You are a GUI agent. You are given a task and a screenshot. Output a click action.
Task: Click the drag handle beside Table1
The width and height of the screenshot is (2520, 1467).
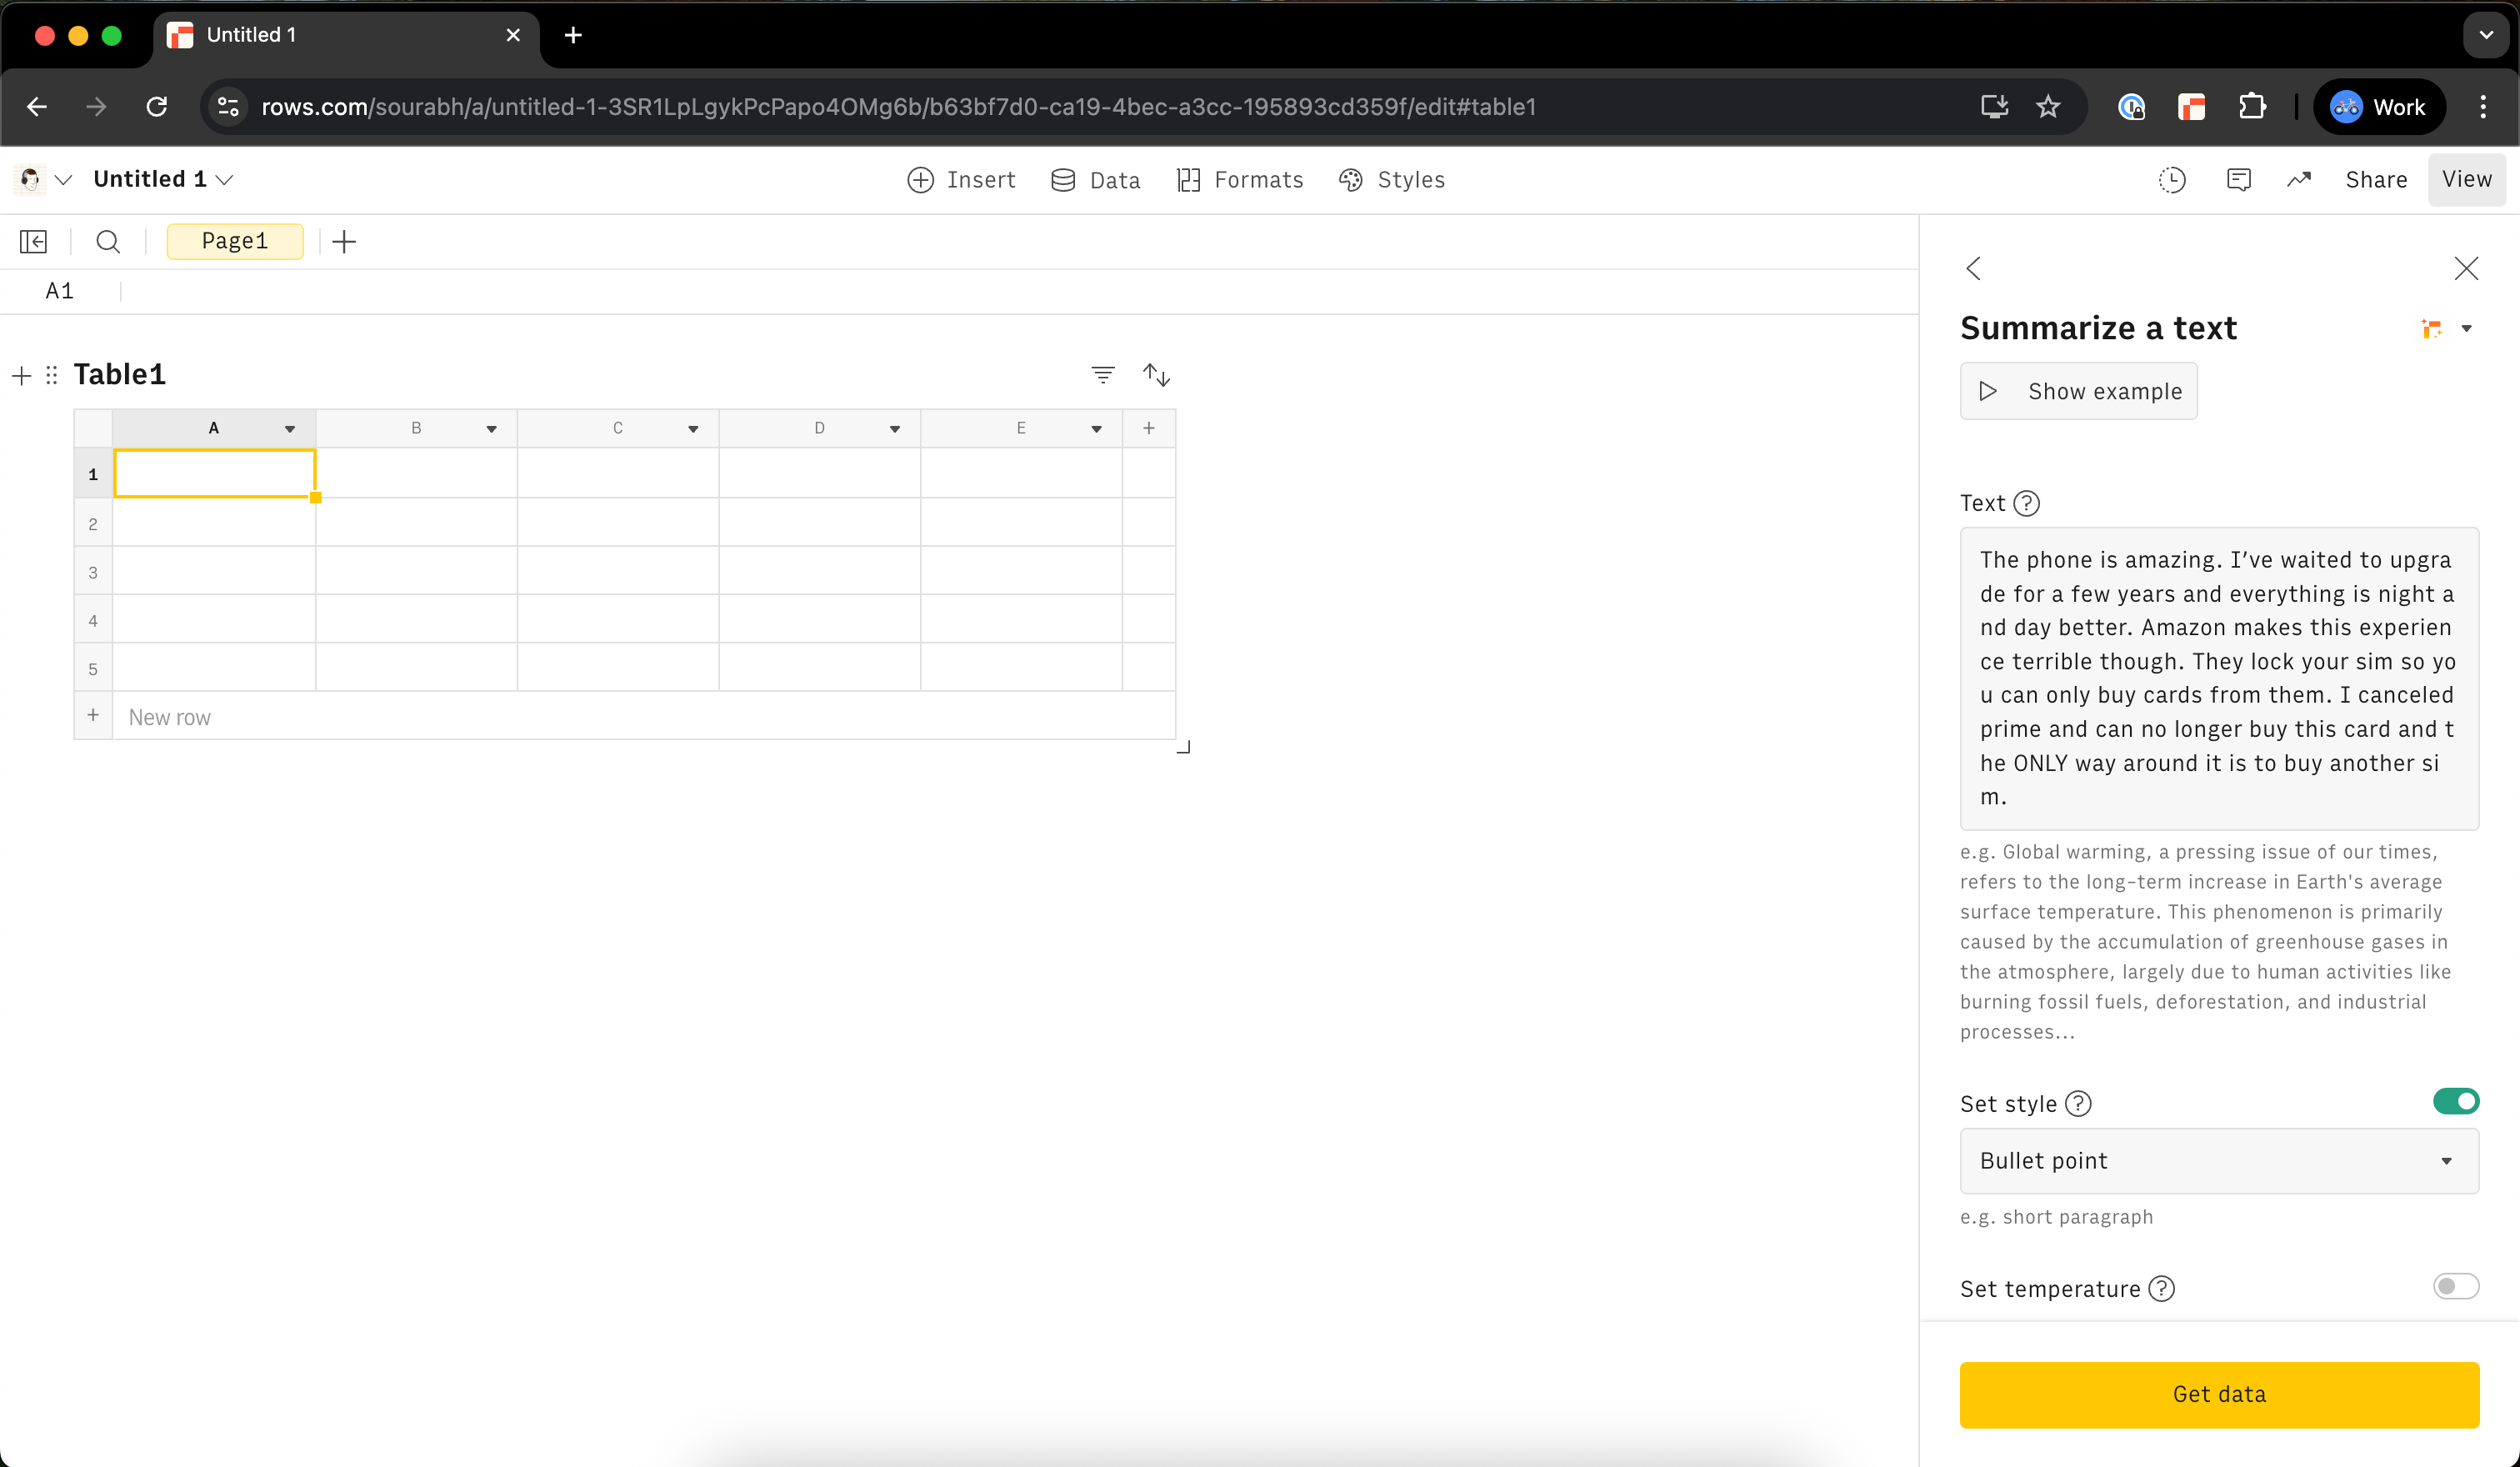(51, 375)
